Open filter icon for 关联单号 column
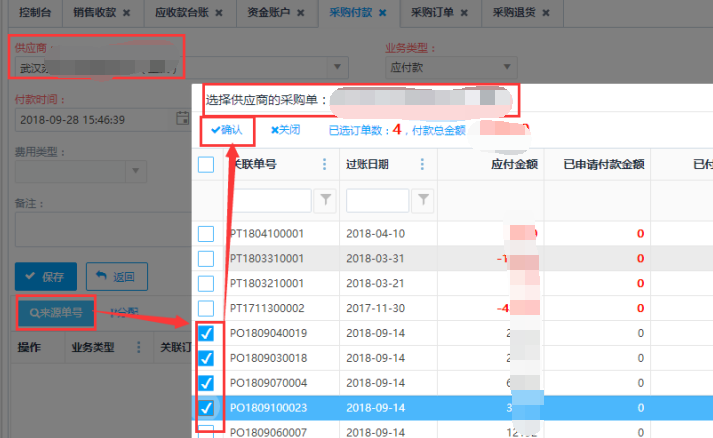This screenshot has width=713, height=438. click(x=325, y=201)
